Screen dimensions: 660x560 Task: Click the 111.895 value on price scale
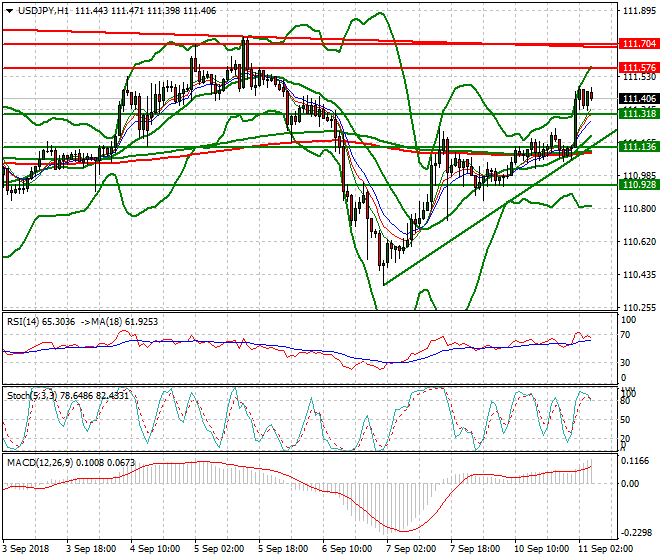(x=638, y=12)
